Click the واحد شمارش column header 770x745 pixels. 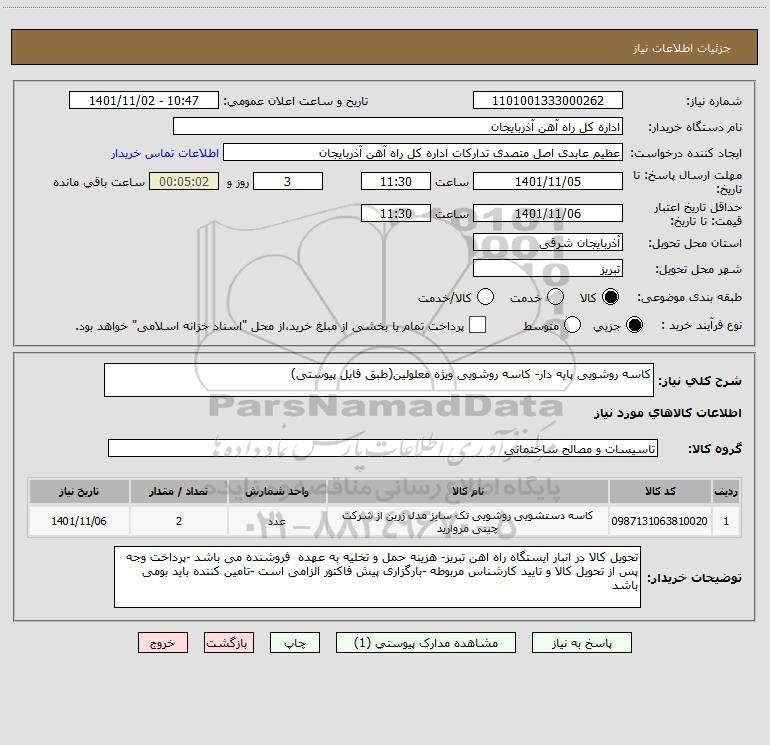pos(277,491)
